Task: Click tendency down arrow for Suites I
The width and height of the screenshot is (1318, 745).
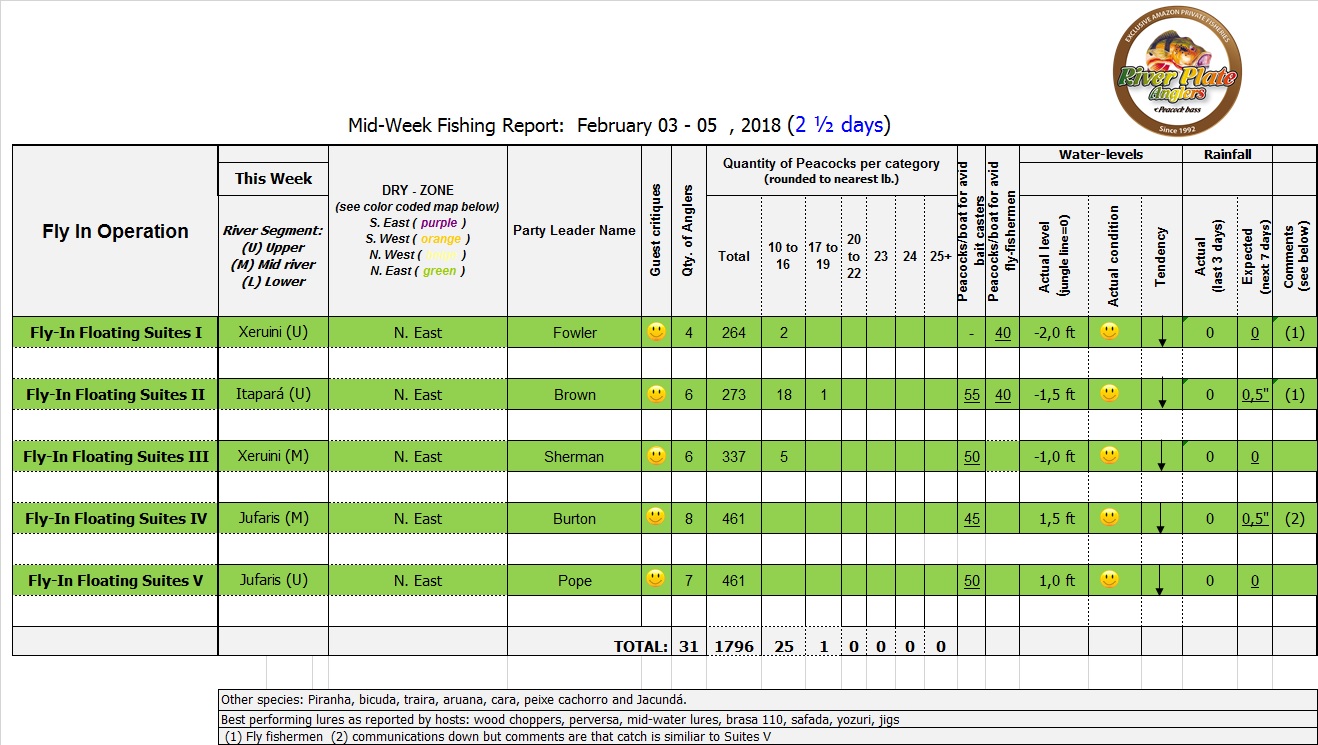Action: 1162,336
